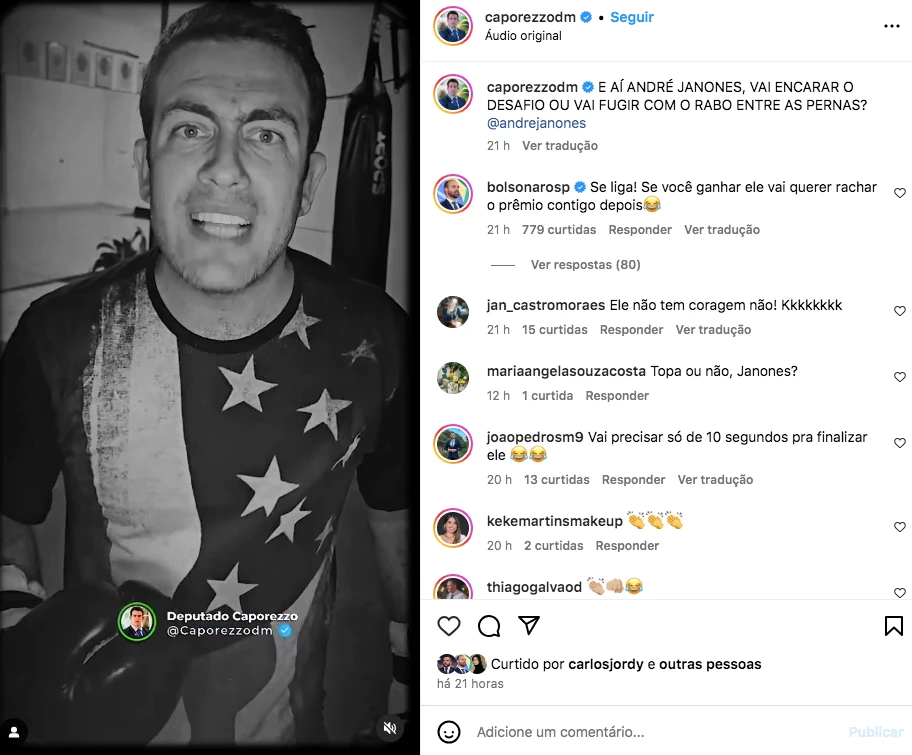
Task: Like bolsonarosp's comment
Action: point(899,193)
